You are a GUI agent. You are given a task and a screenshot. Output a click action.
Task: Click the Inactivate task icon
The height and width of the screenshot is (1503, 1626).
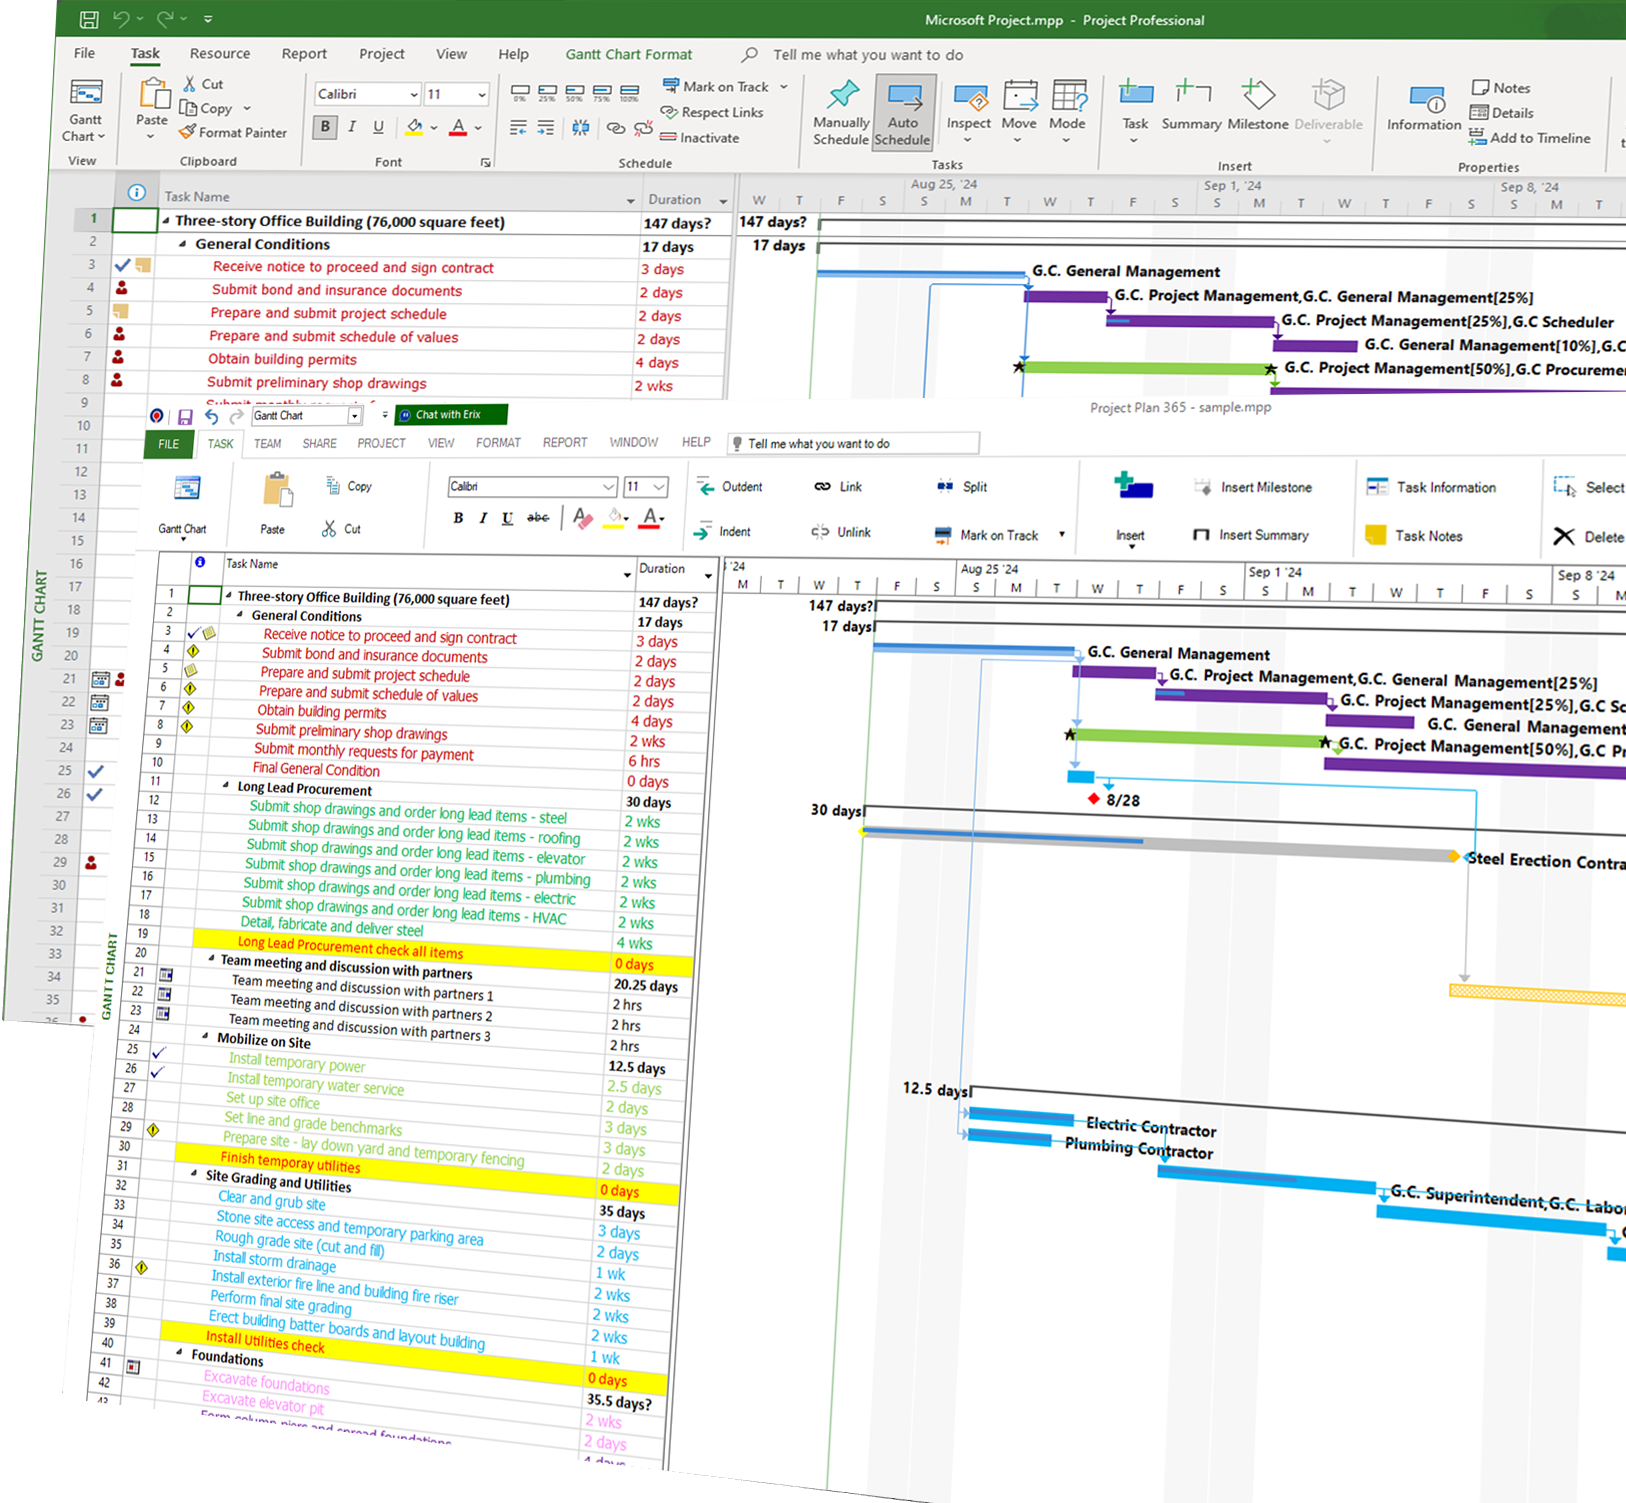[x=671, y=138]
